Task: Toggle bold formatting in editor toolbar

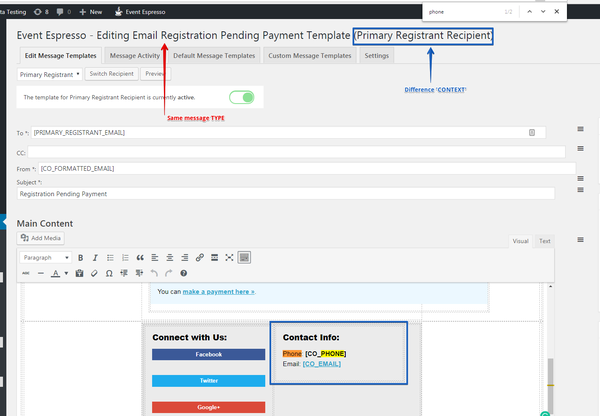Action: 80,258
